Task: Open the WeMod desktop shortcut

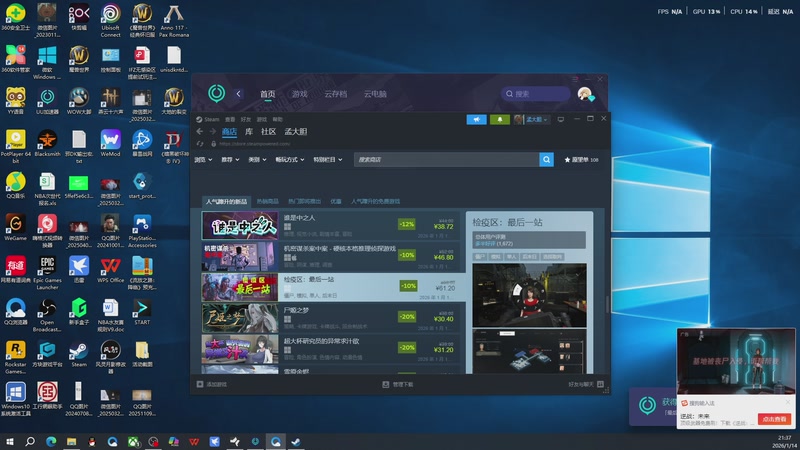Action: pyautogui.click(x=110, y=143)
